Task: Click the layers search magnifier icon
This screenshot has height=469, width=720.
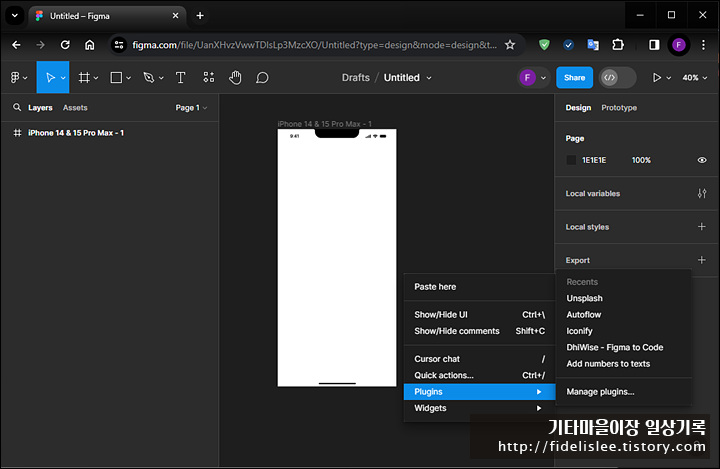Action: coord(17,107)
